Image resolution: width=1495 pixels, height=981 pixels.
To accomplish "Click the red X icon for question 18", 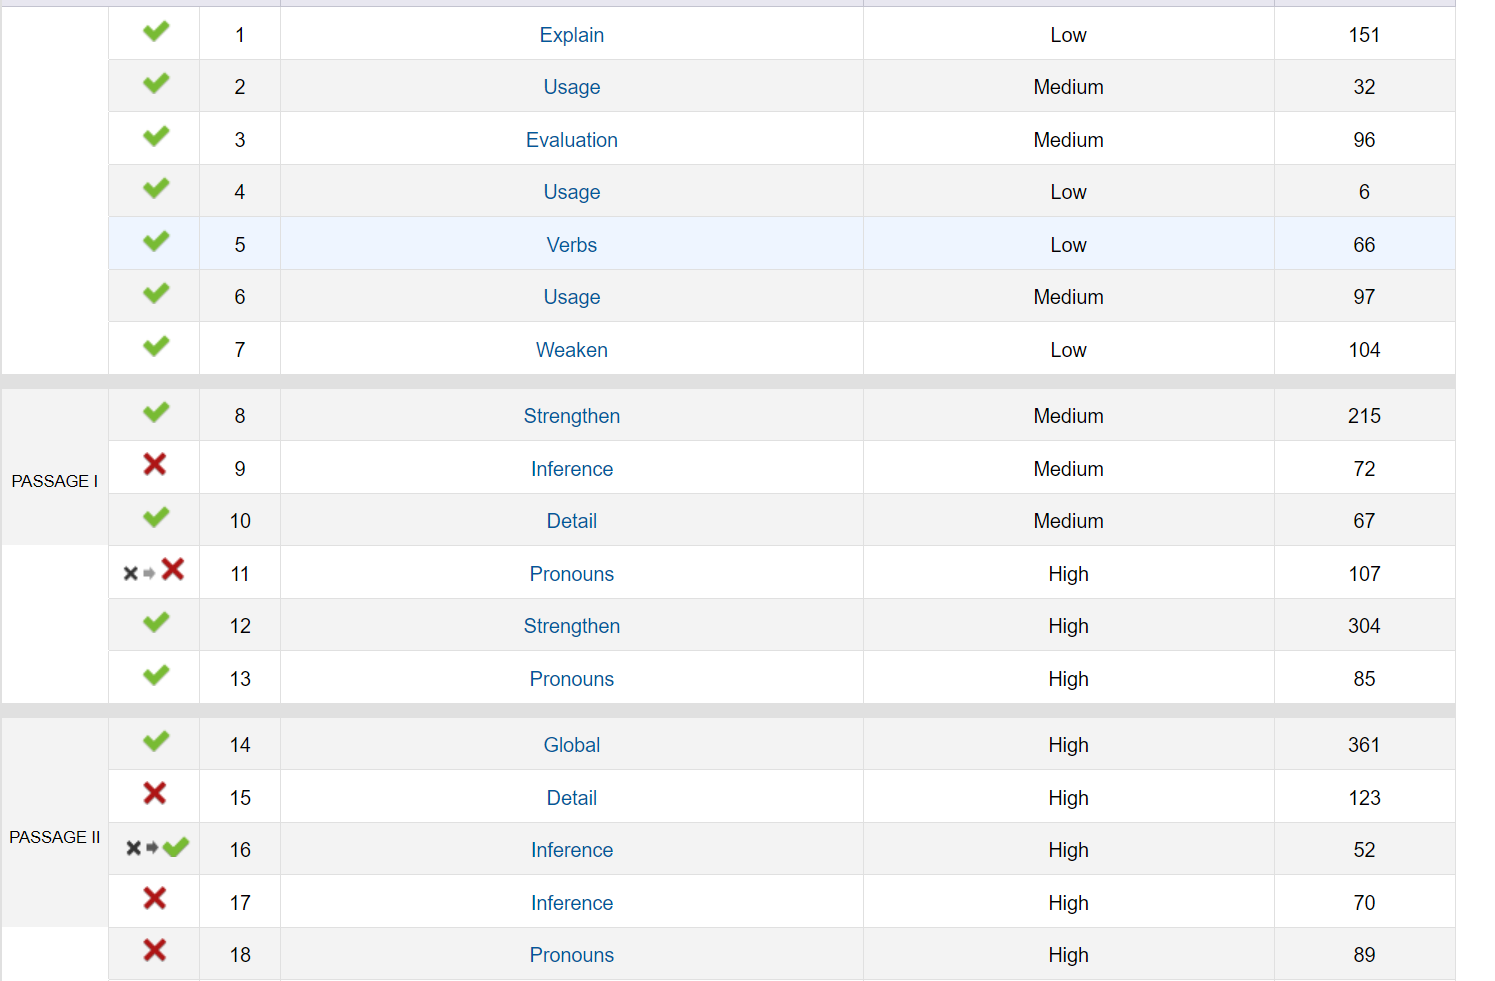I will click(154, 951).
